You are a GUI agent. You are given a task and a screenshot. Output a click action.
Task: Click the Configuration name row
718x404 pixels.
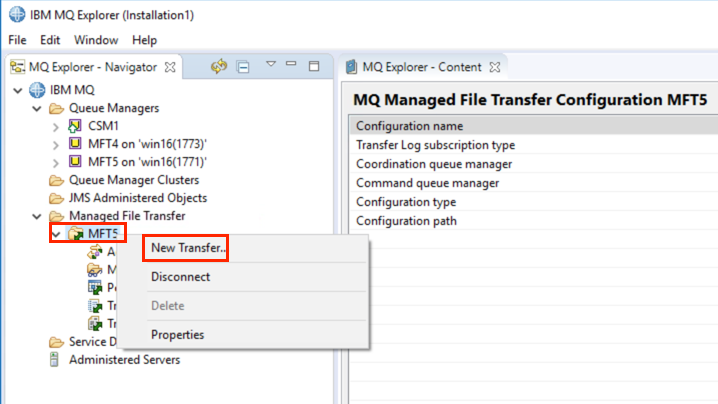533,126
